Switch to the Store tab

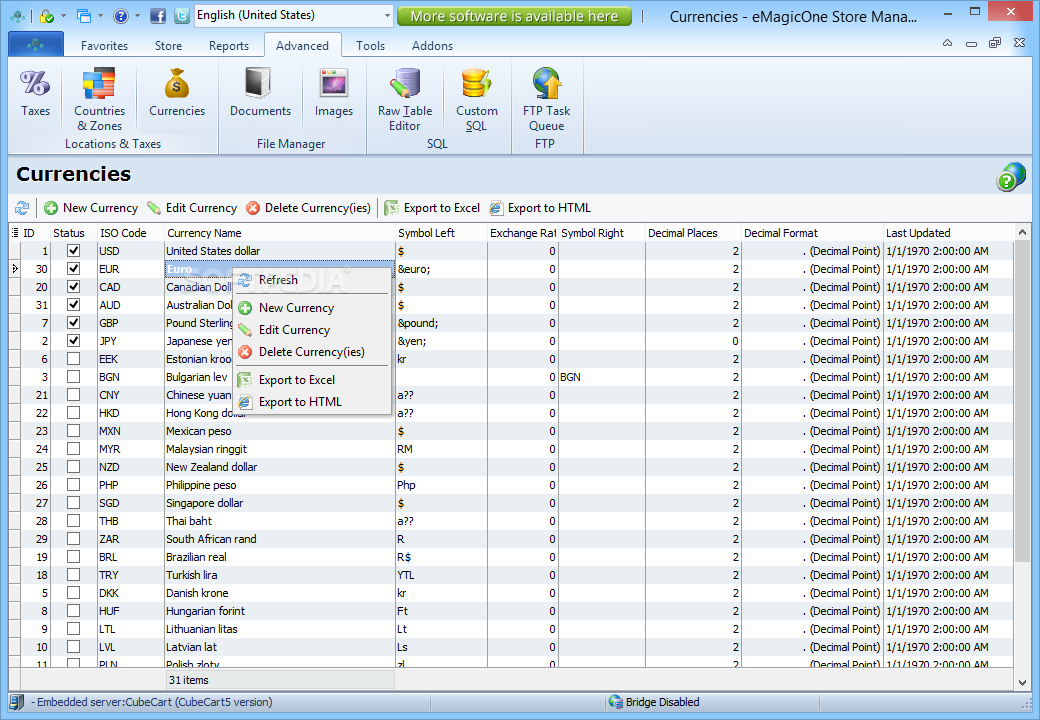tap(168, 46)
